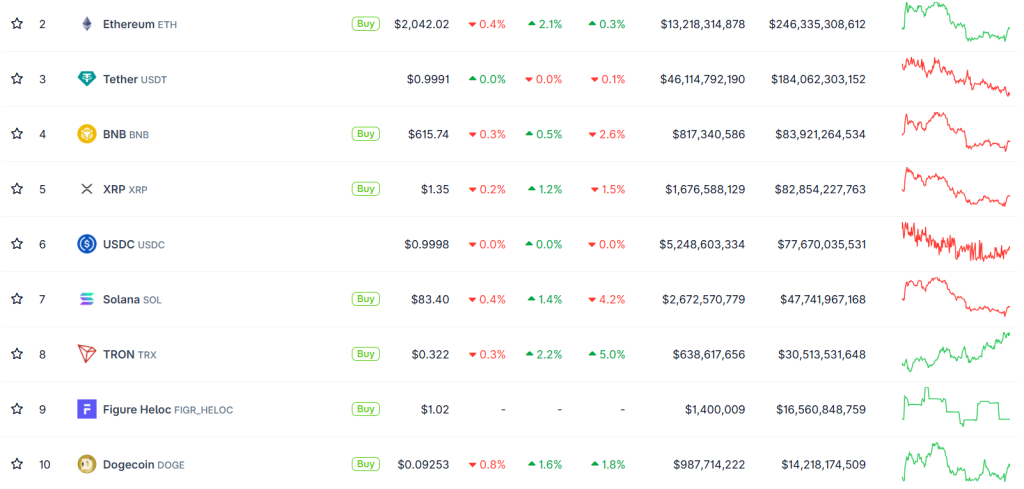The width and height of the screenshot is (1024, 489).
Task: Open the Ethereum 7-day sparkline chart
Action: point(956,22)
